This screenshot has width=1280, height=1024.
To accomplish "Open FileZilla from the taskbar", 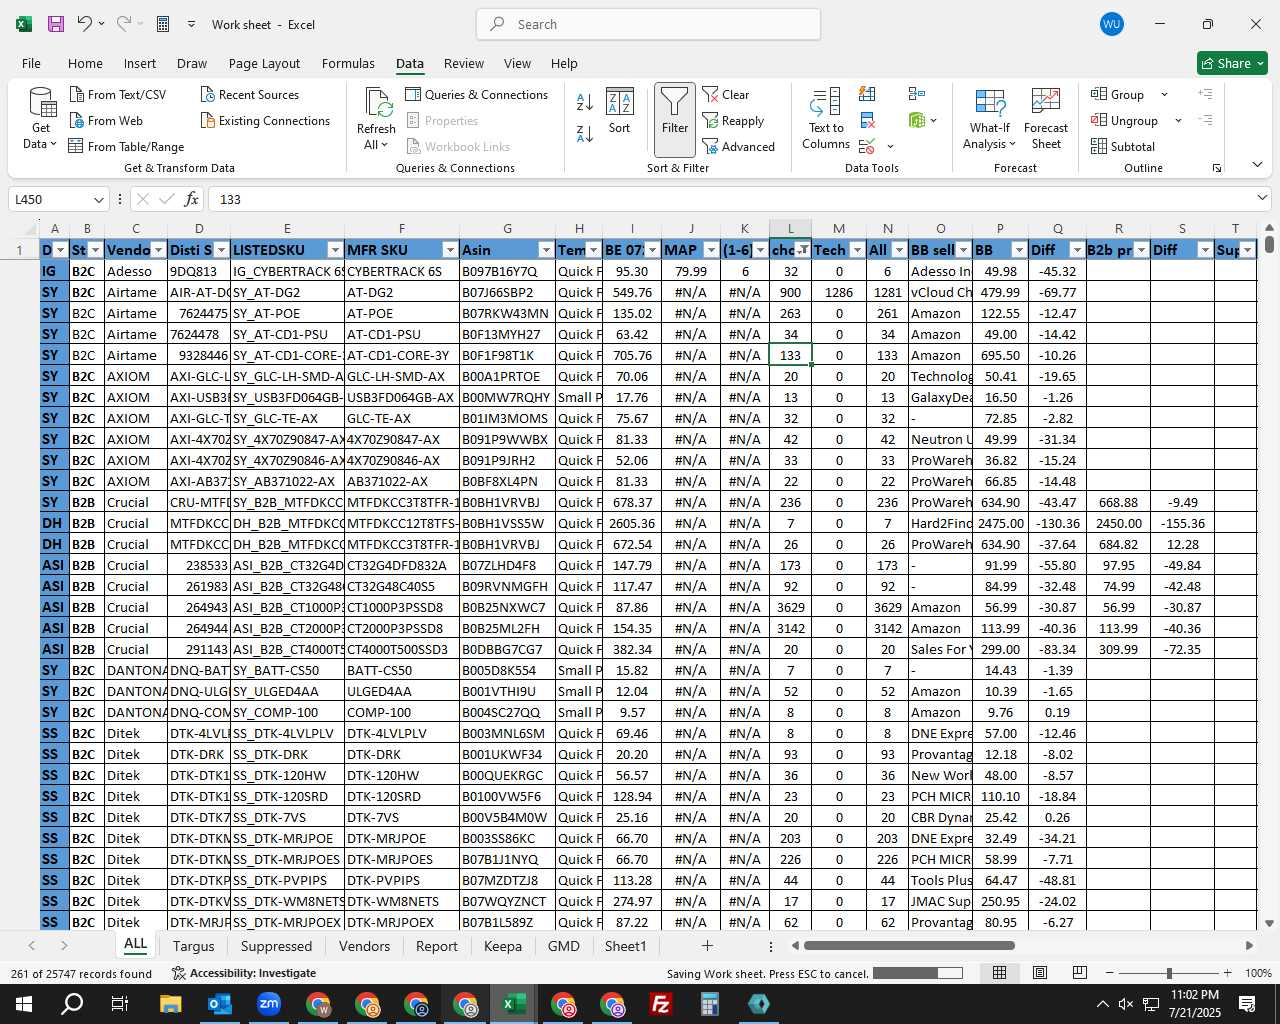I will 660,1004.
